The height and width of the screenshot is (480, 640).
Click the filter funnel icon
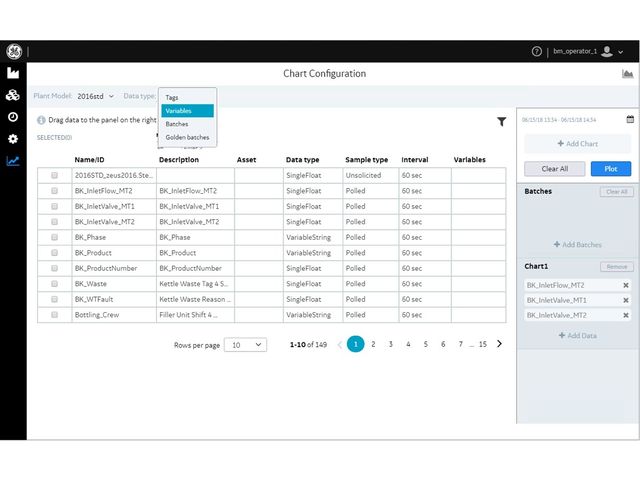click(x=501, y=122)
